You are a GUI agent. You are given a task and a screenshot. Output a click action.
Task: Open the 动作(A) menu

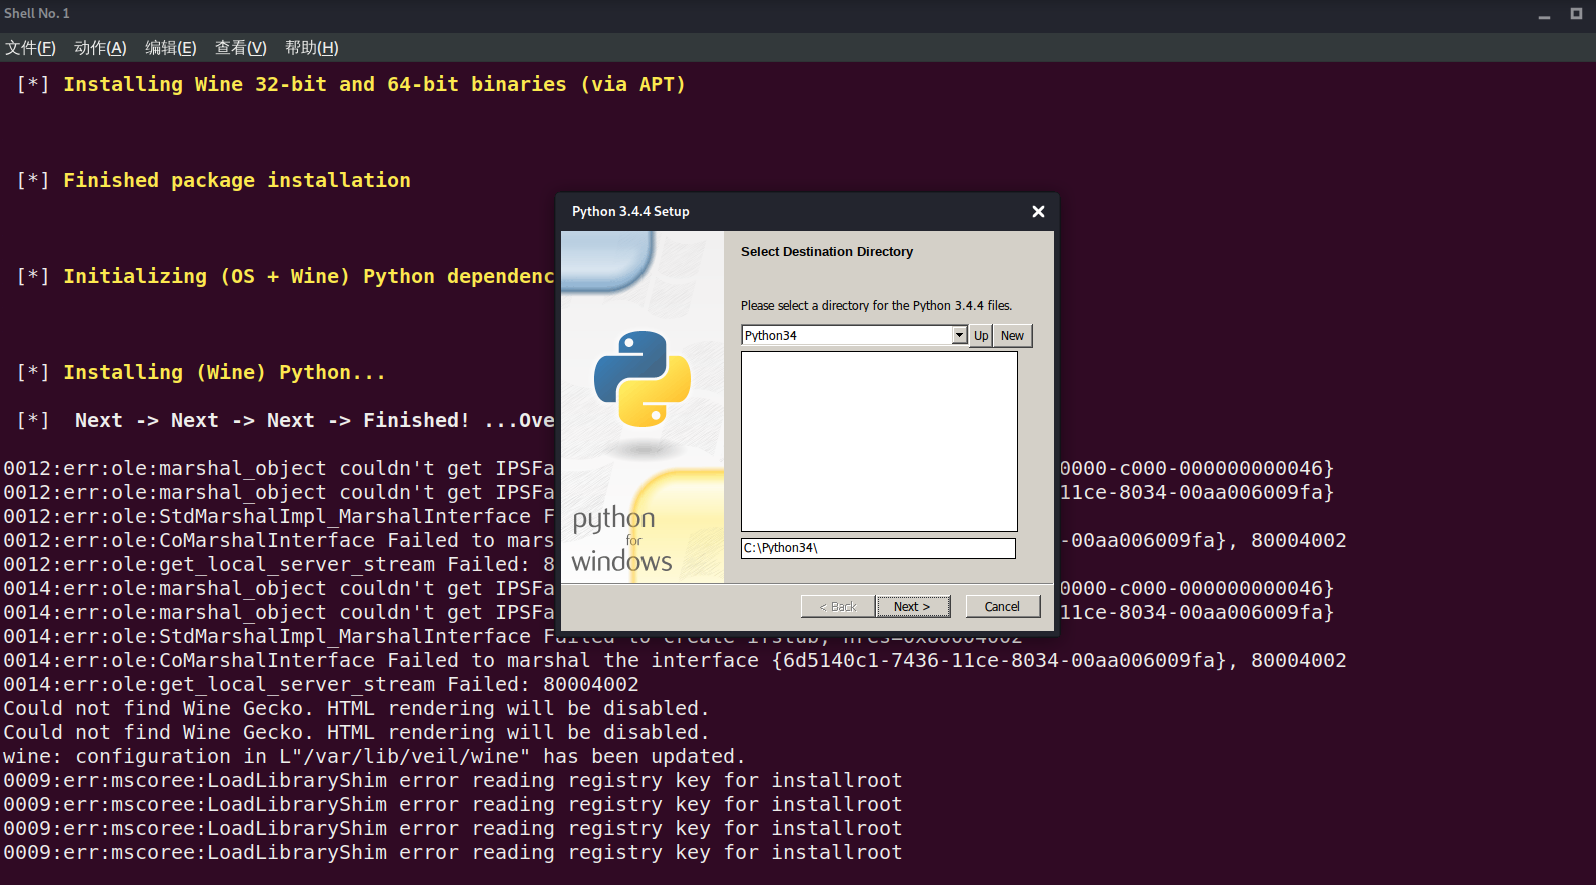point(100,48)
